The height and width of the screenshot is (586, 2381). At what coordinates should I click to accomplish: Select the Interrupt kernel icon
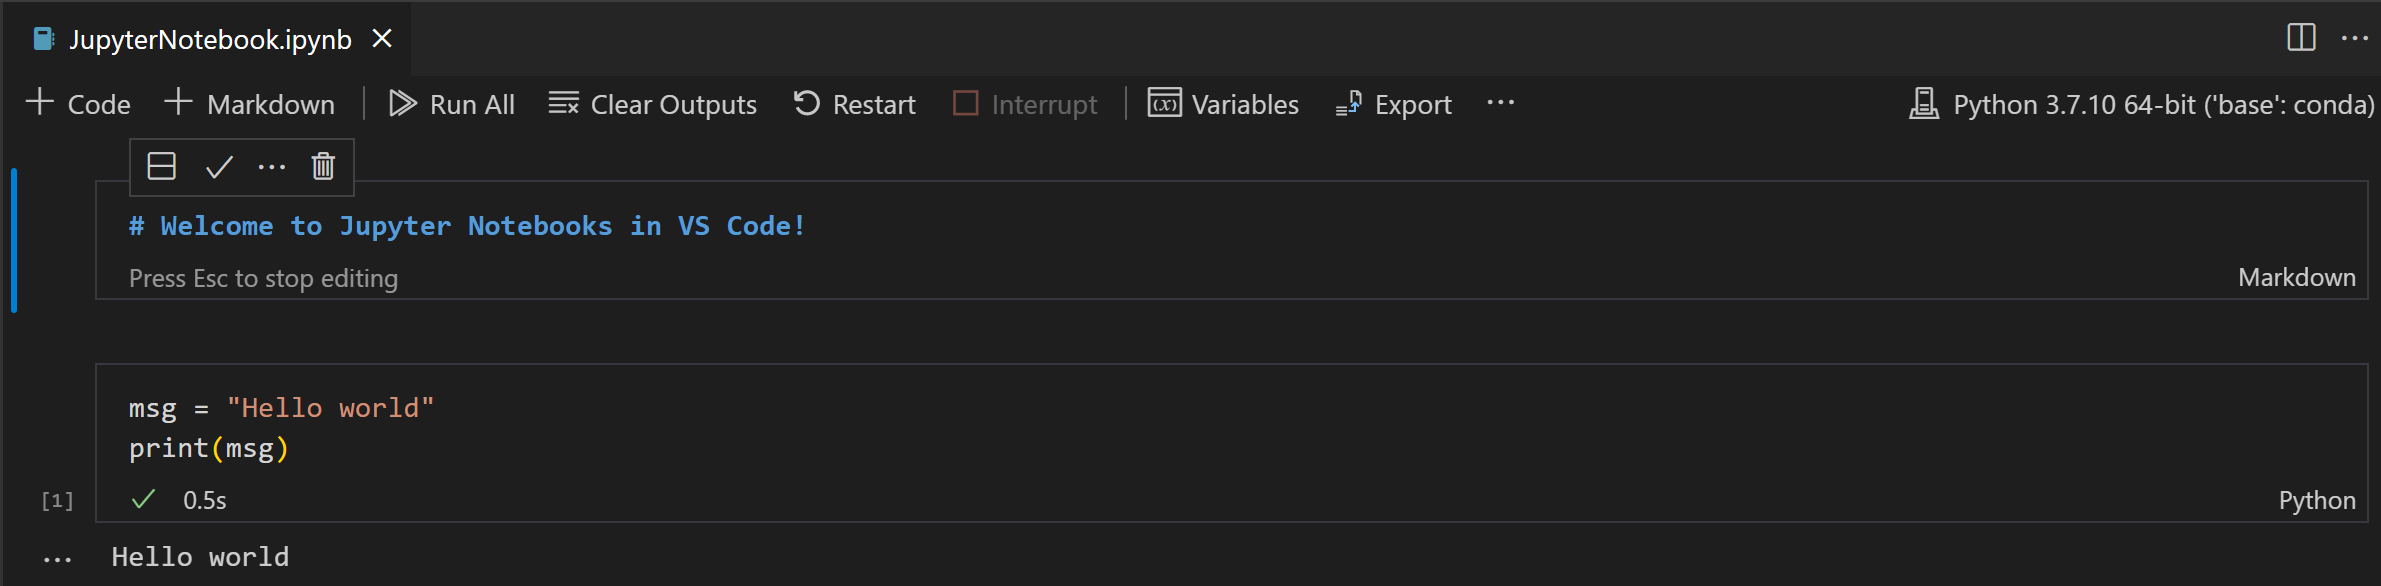[1024, 103]
